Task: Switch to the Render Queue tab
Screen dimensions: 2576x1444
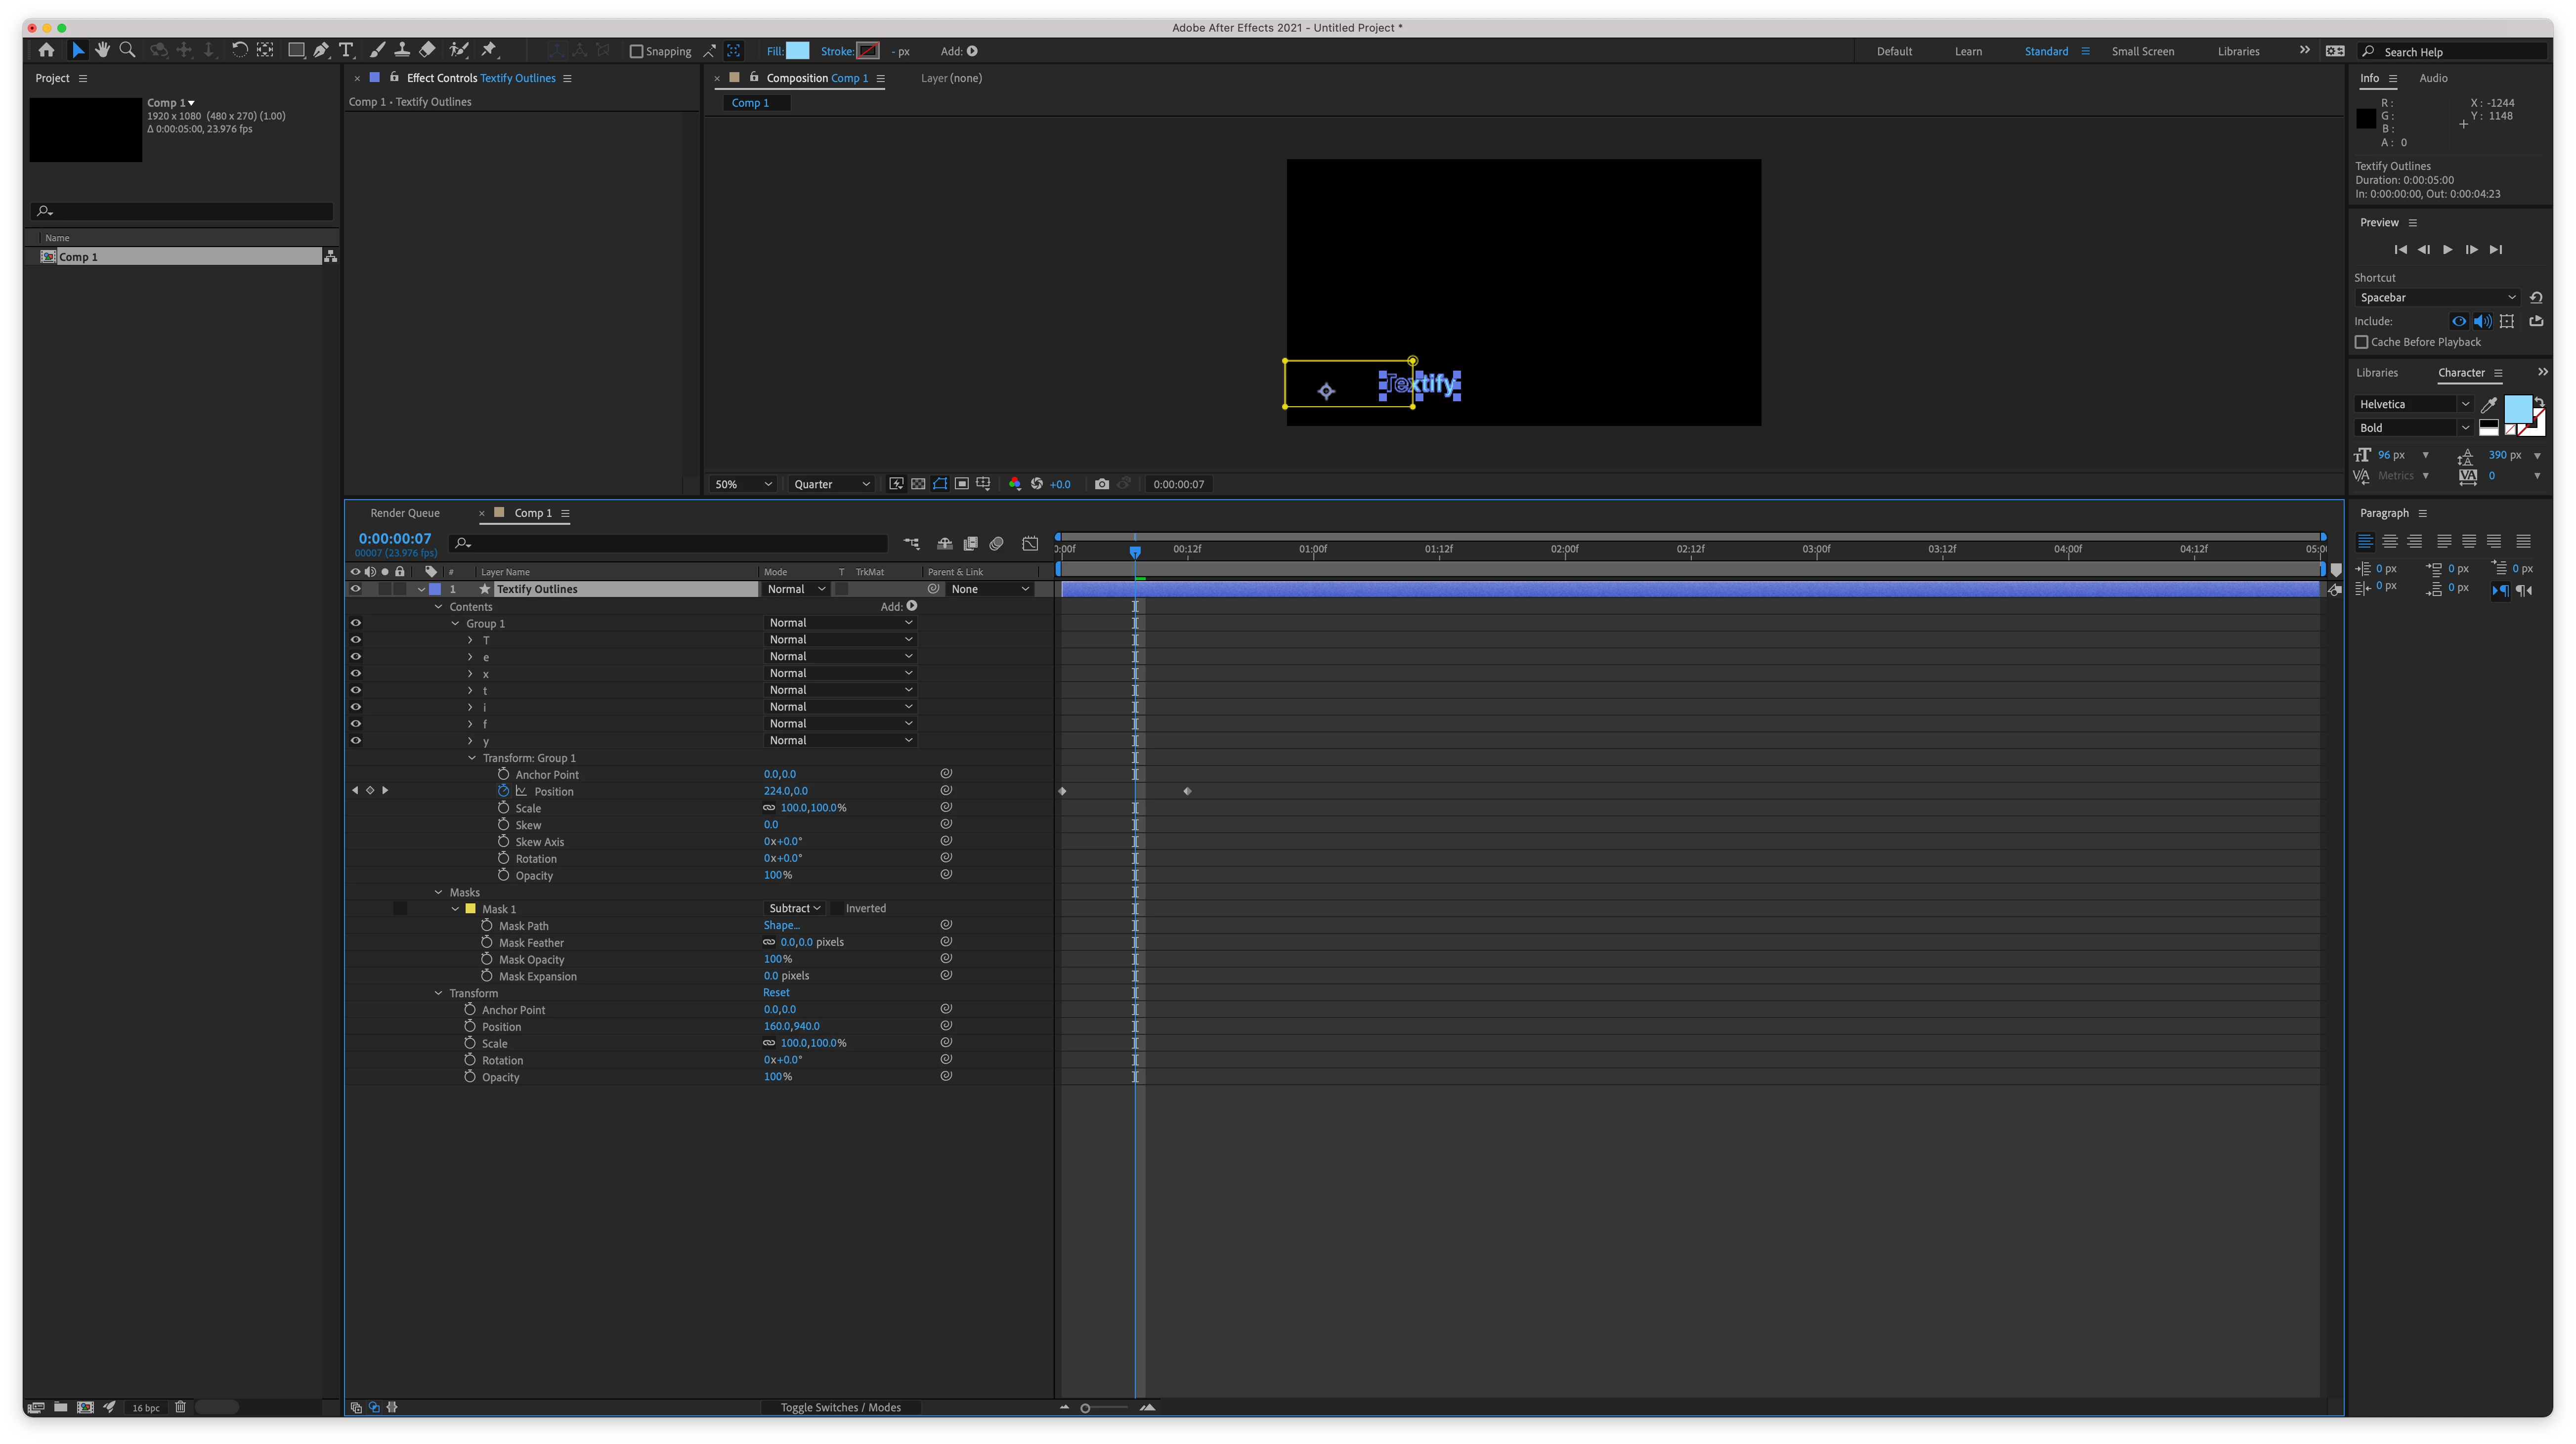Action: (x=405, y=513)
